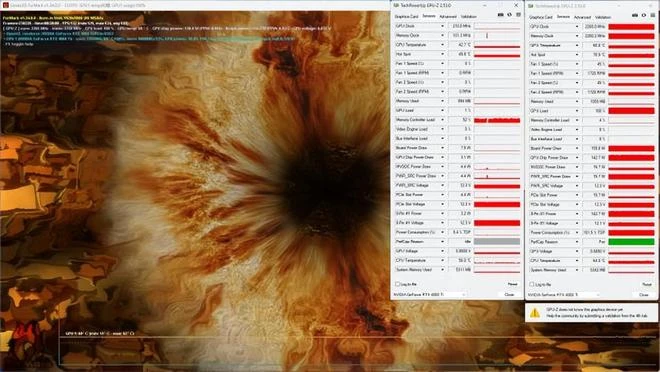
Task: Click Power Consumption TDP value in right window
Action: [594, 233]
